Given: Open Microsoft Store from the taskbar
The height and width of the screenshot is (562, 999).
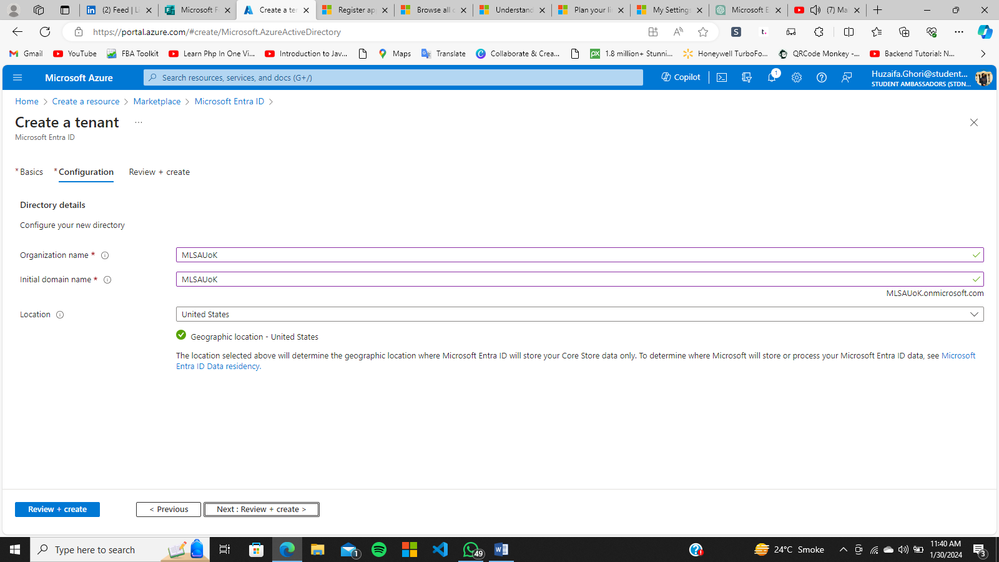Looking at the screenshot, I should coord(256,549).
